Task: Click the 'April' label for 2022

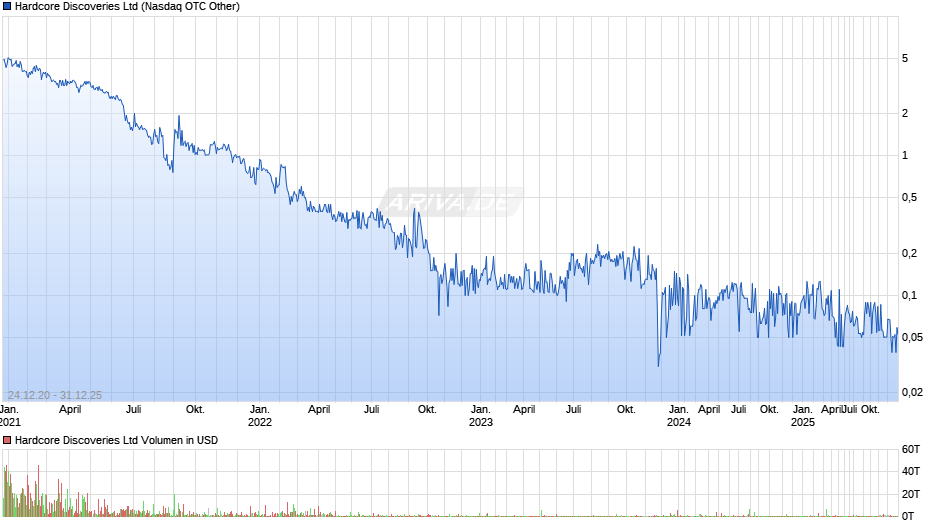Action: point(319,410)
